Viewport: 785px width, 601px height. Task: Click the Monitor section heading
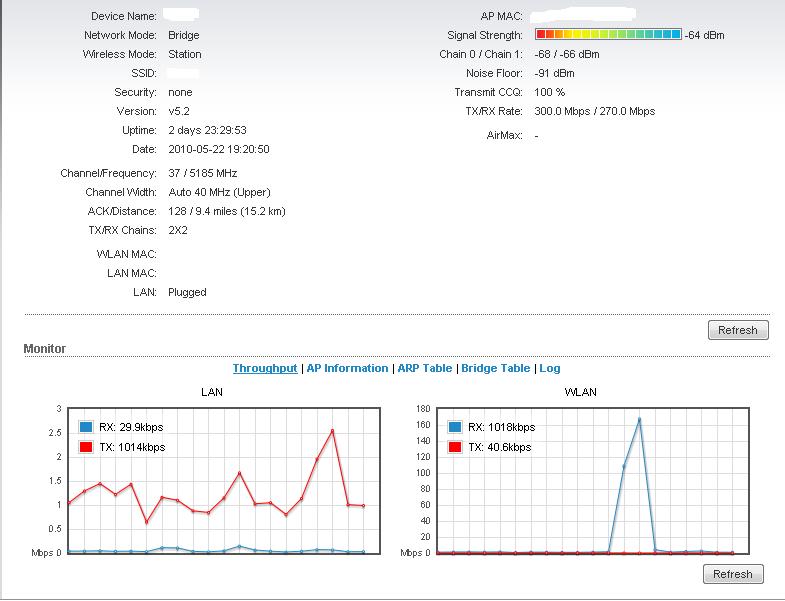click(45, 349)
